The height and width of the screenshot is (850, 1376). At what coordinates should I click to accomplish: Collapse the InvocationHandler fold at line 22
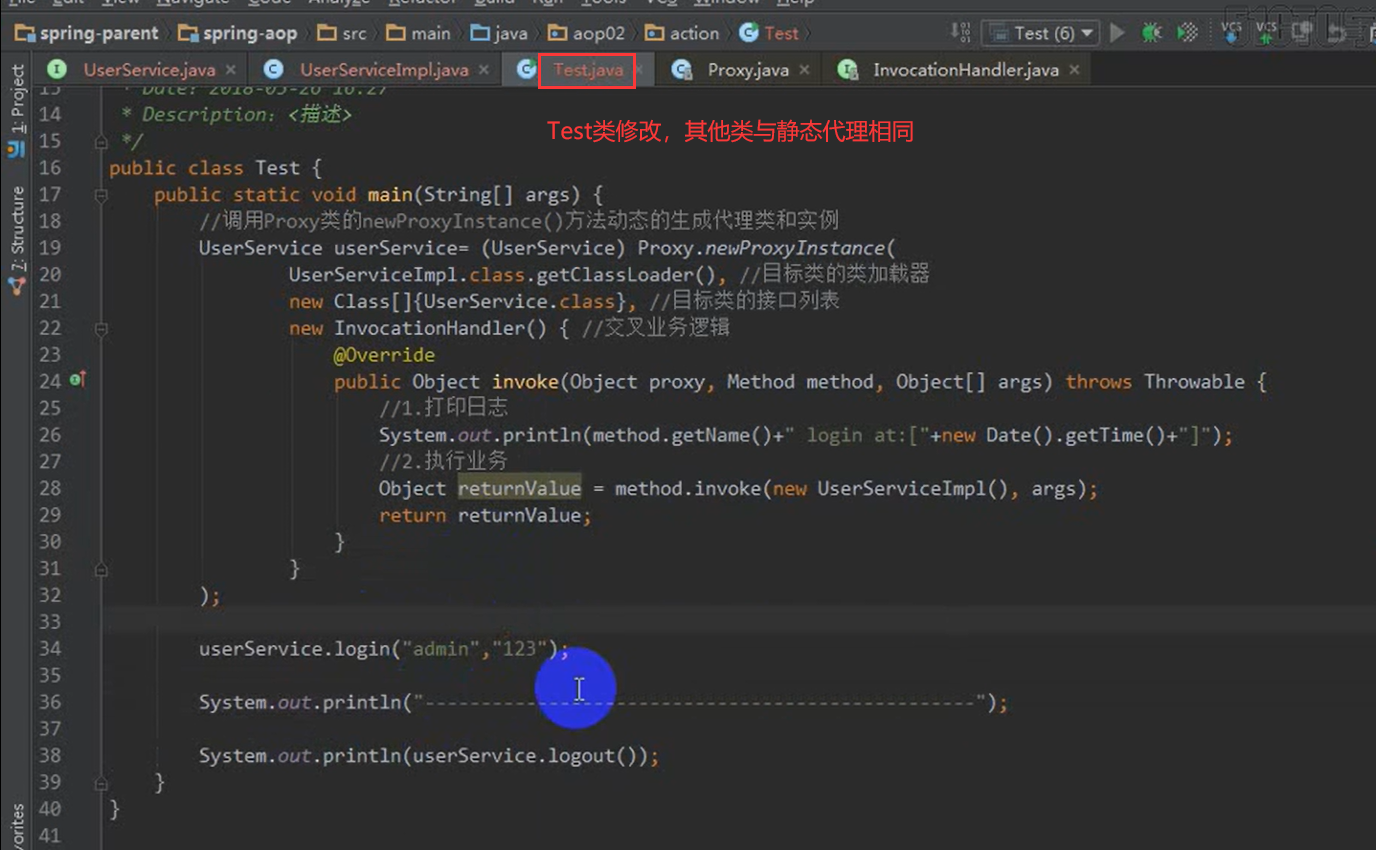click(101, 328)
